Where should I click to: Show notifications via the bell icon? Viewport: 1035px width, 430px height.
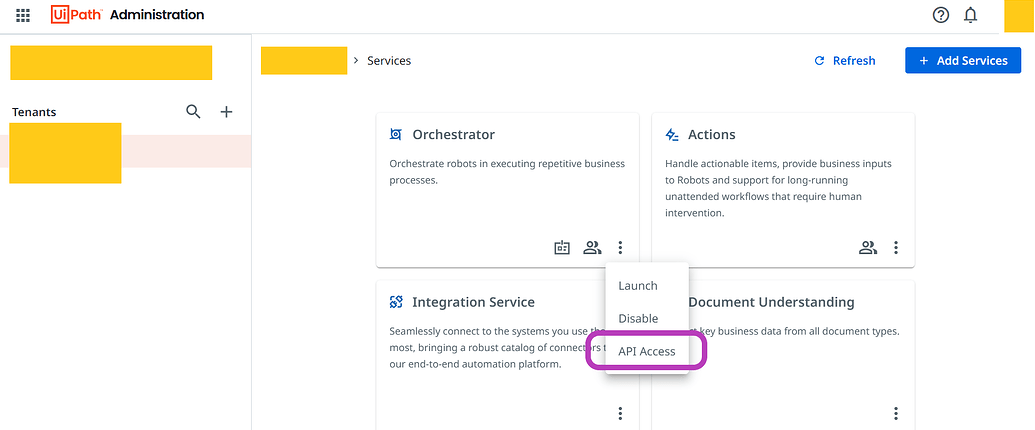(x=970, y=15)
